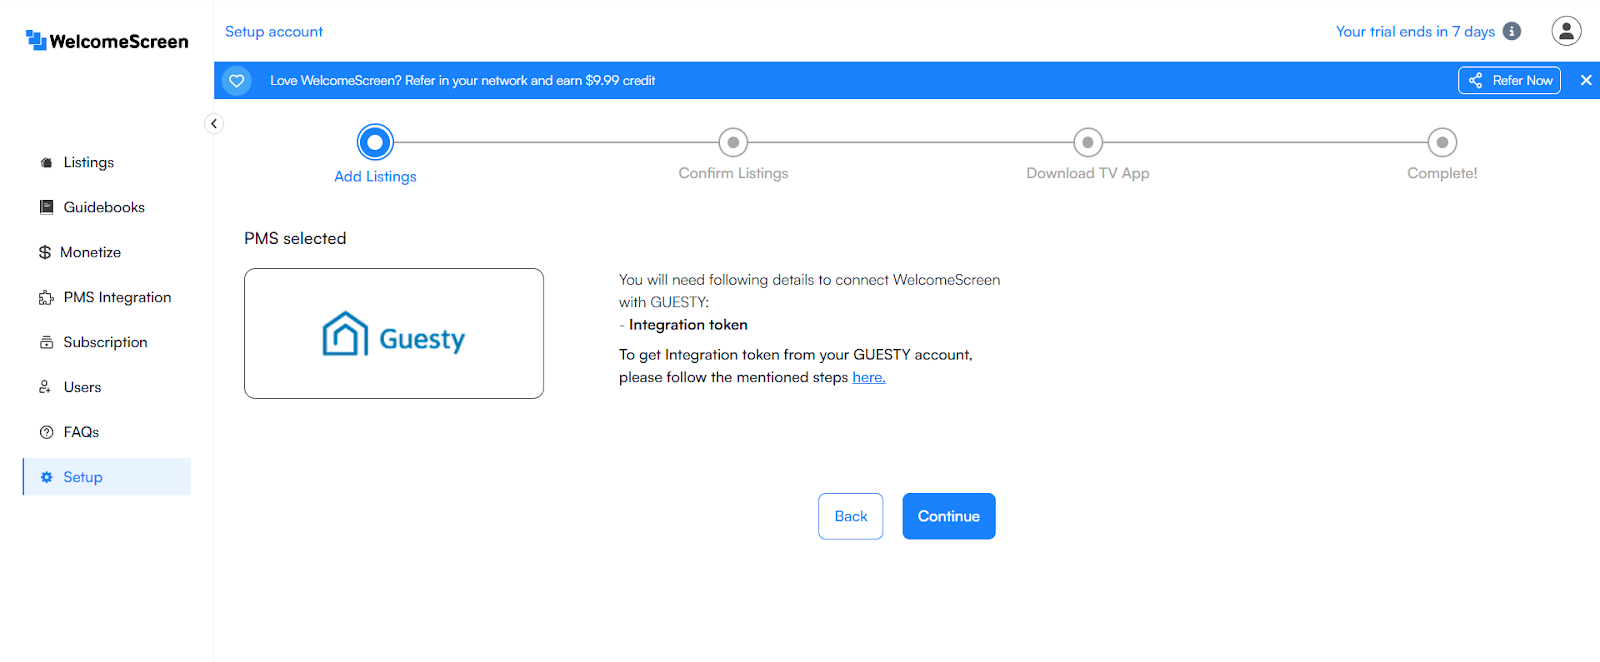This screenshot has width=1600, height=662.
Task: Click the Continue button
Action: [x=949, y=516]
